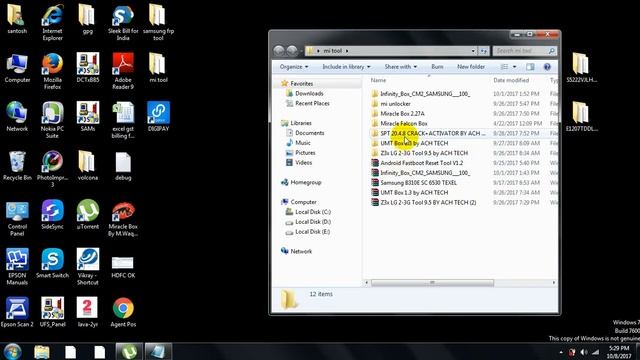The width and height of the screenshot is (640, 360).
Task: Select the debug file icon
Action: point(123,166)
